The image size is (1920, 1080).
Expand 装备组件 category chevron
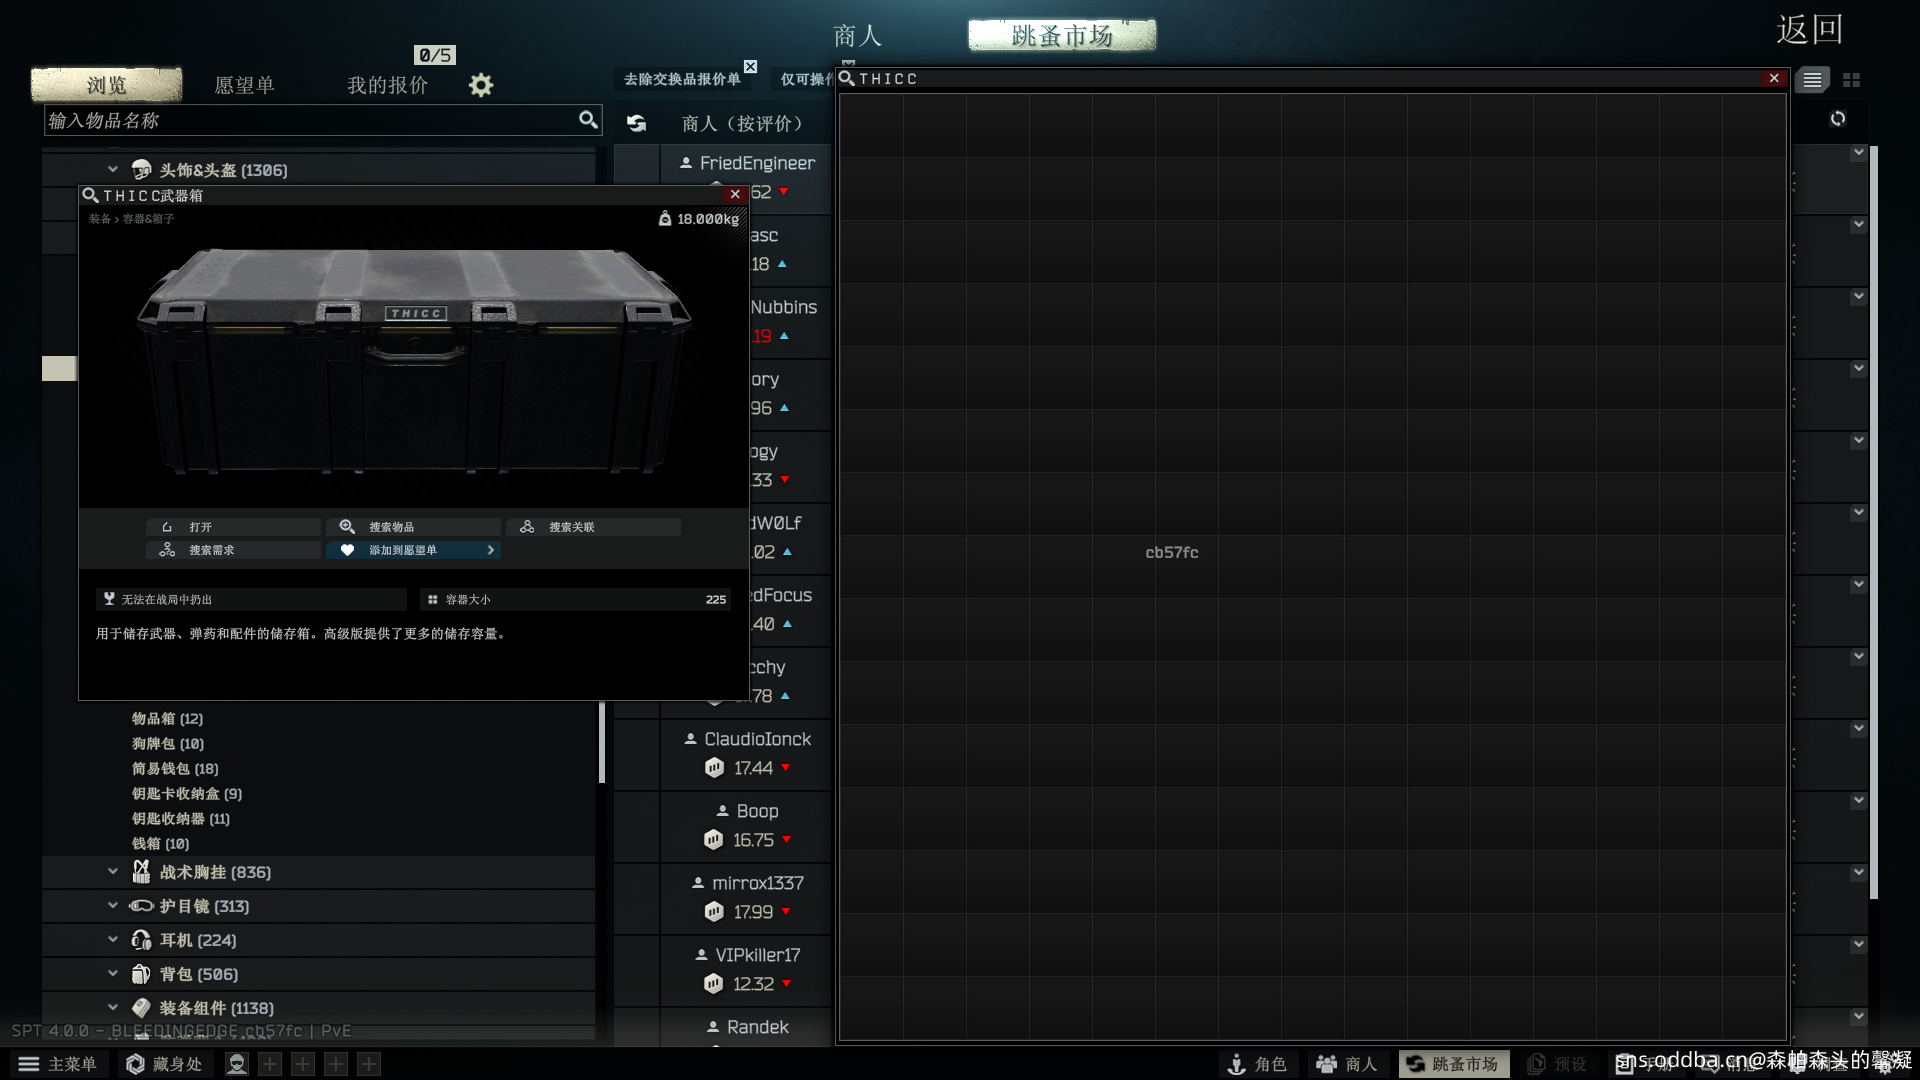[x=113, y=1008]
